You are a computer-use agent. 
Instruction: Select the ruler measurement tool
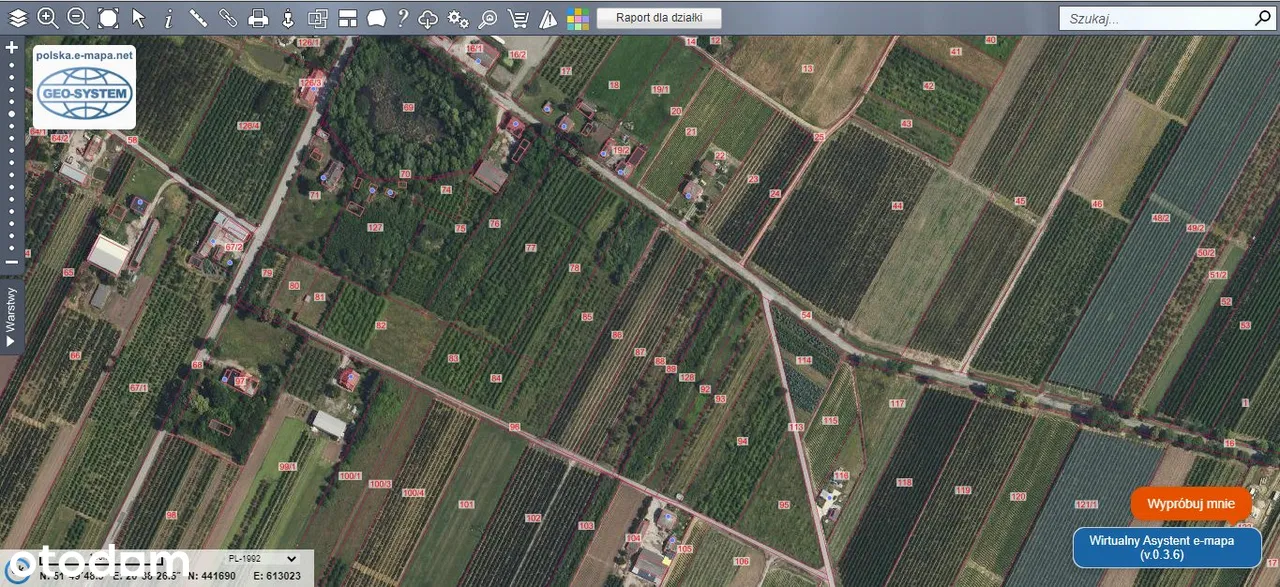tap(198, 18)
